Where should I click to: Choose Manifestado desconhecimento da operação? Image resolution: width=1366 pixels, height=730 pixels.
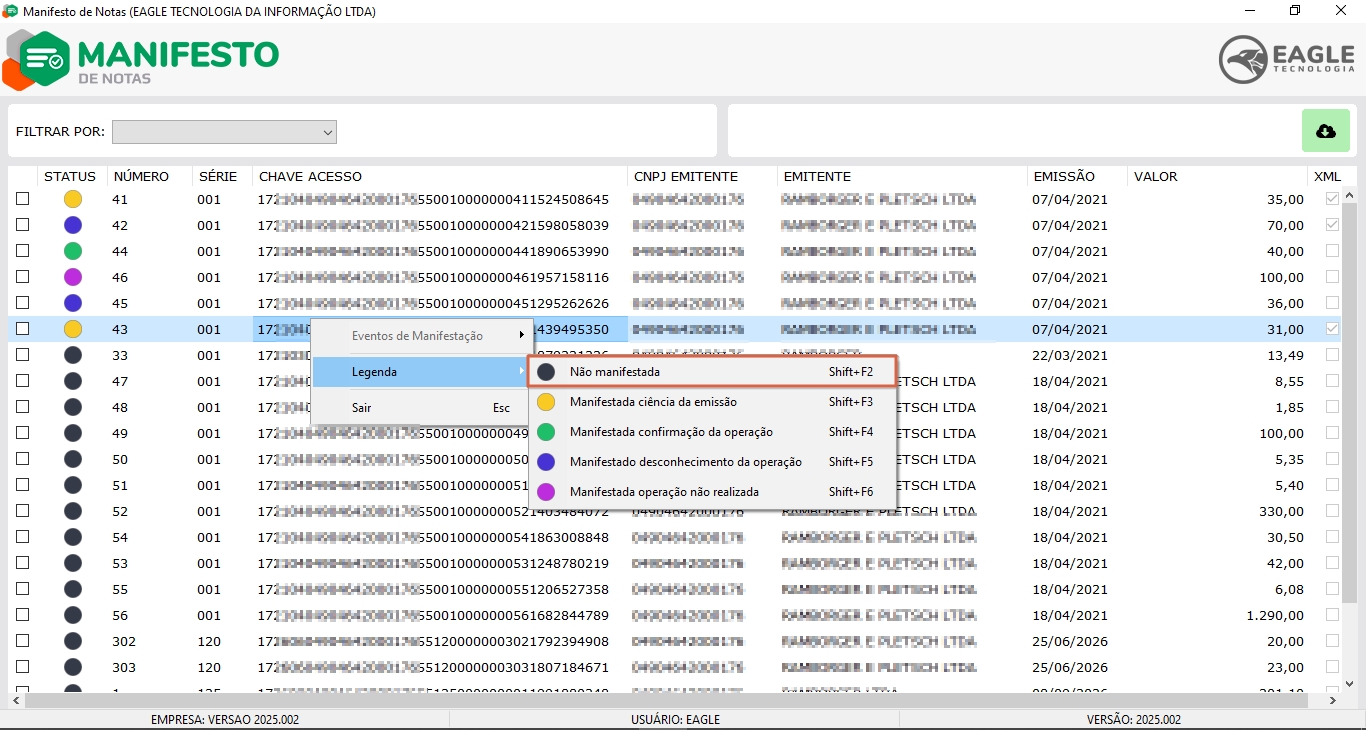[x=713, y=462]
